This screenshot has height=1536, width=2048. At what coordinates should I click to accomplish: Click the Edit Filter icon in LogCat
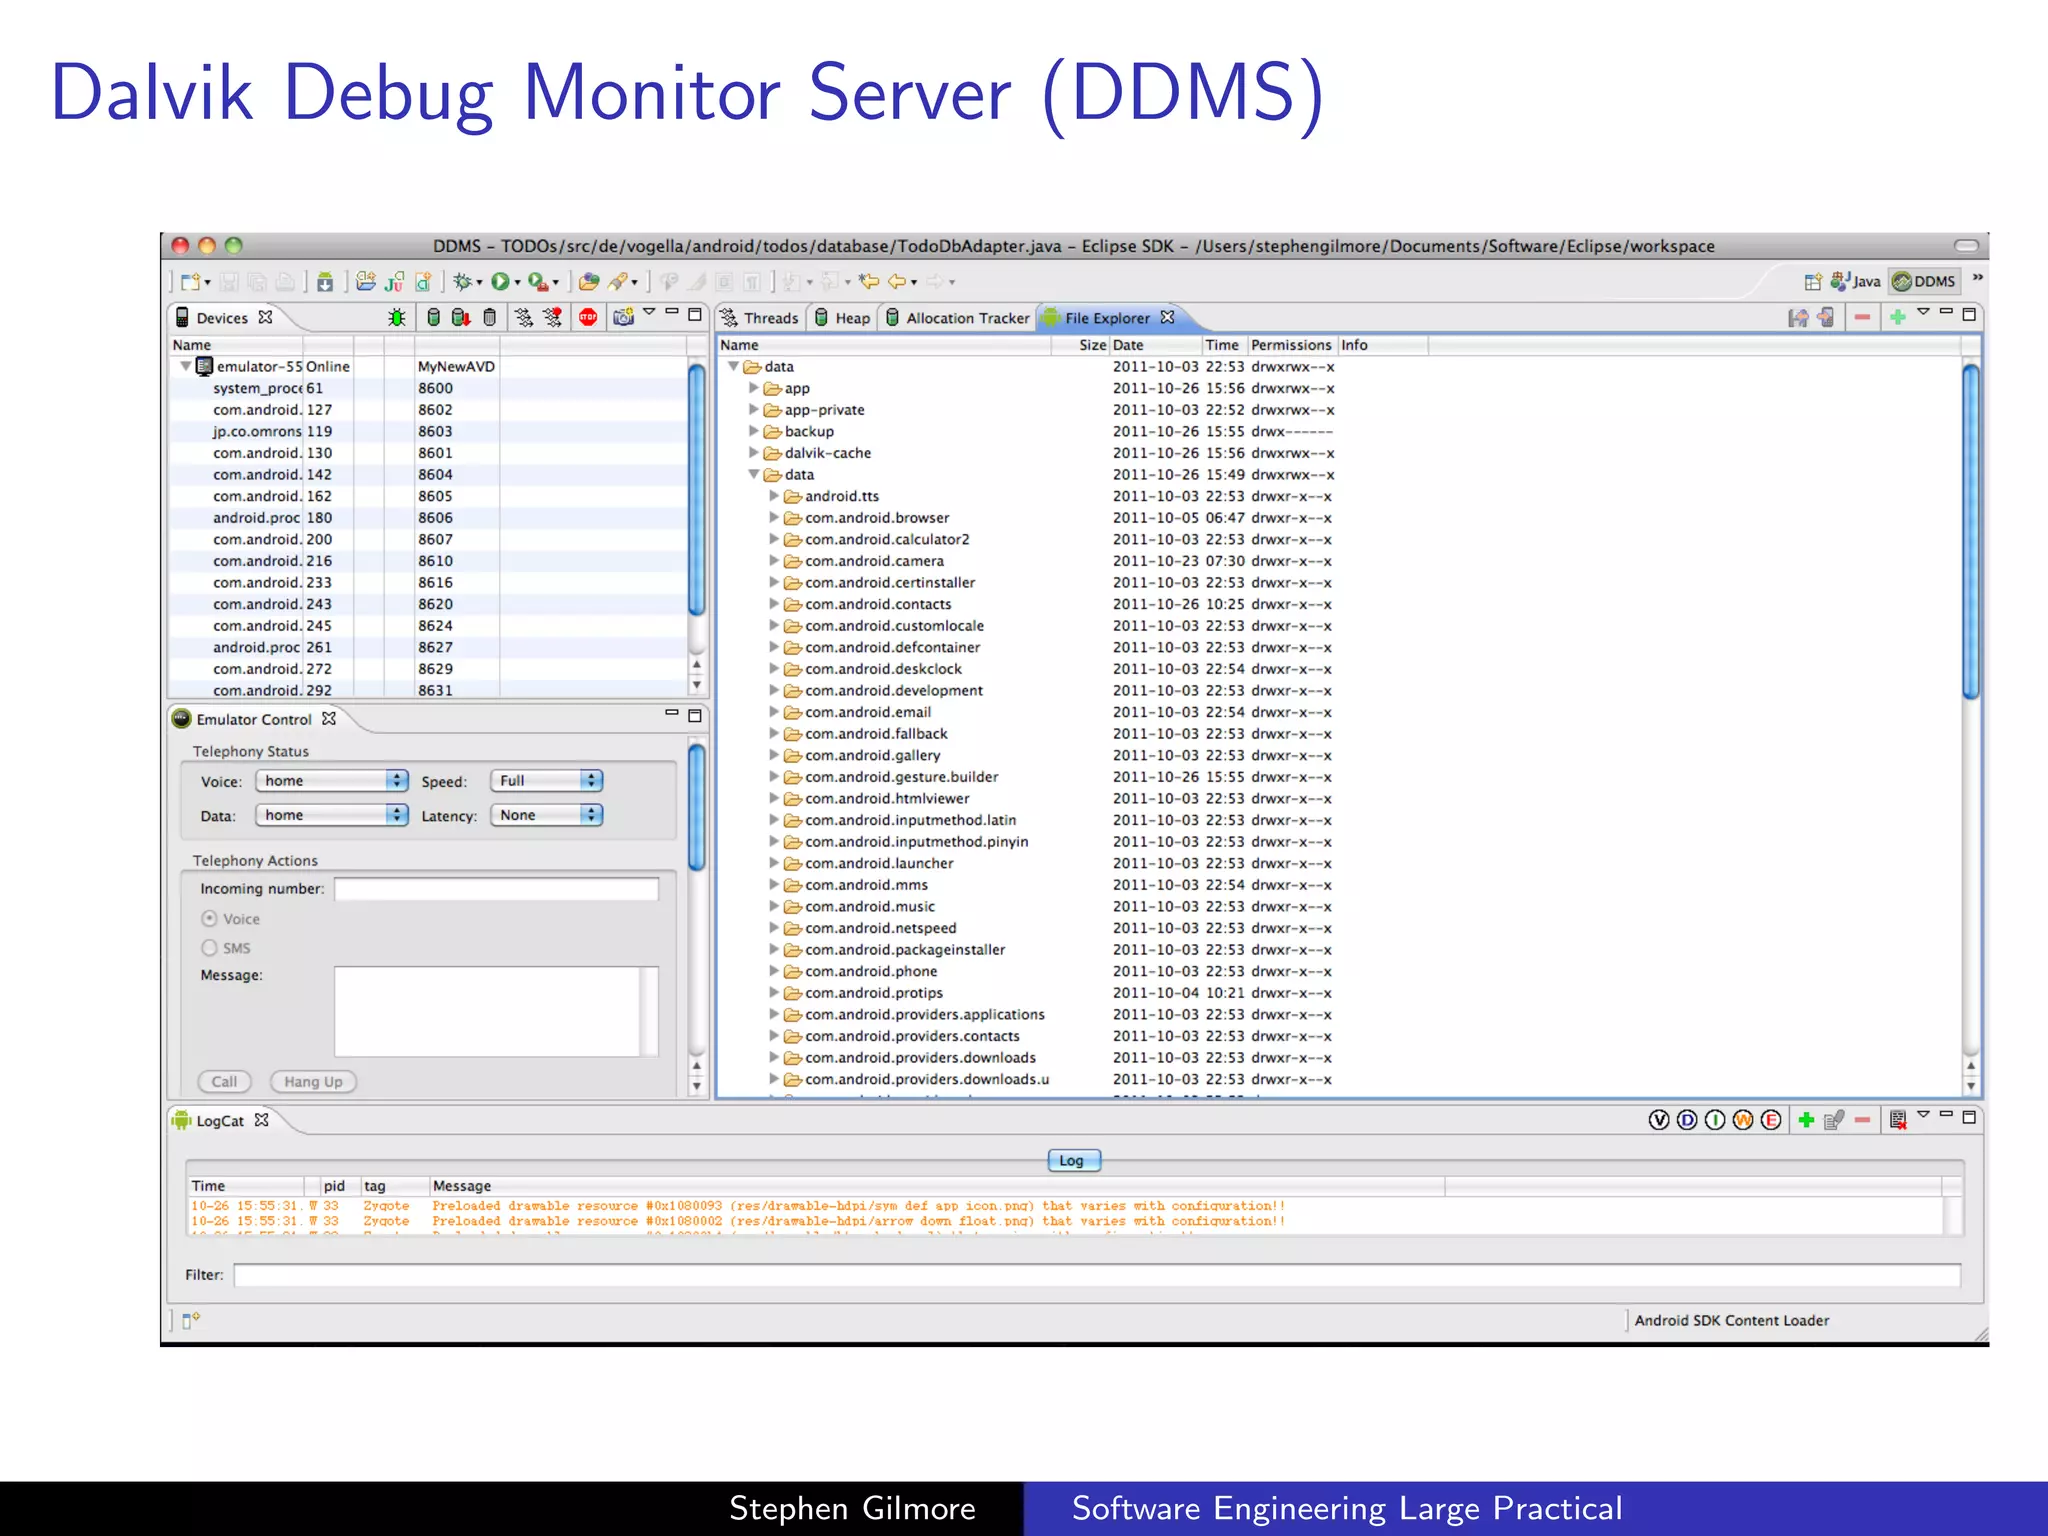click(1834, 1120)
